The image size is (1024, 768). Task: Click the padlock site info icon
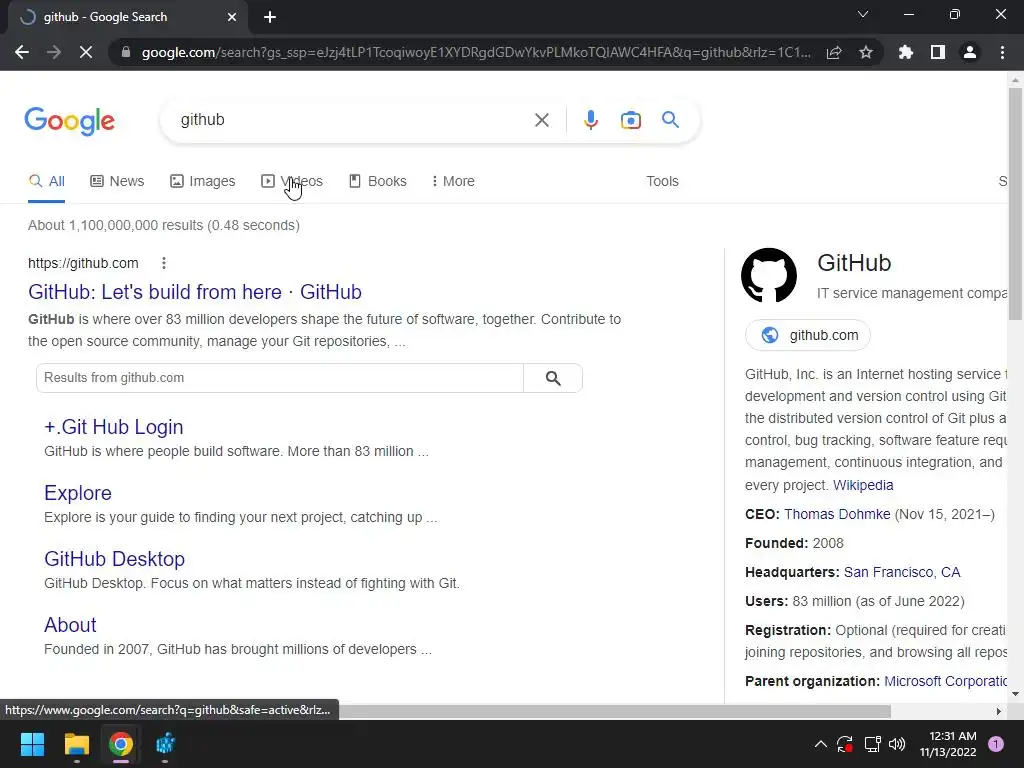126,52
